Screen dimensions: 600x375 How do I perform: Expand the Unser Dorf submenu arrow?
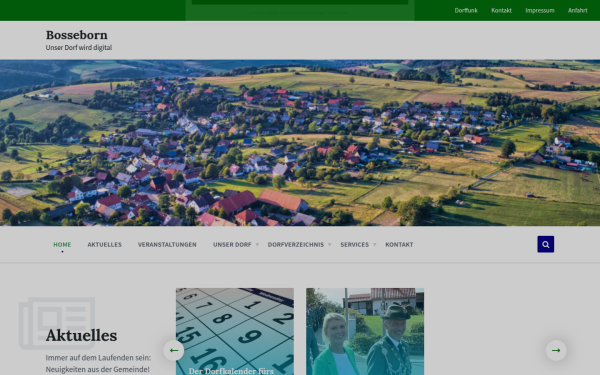(257, 245)
